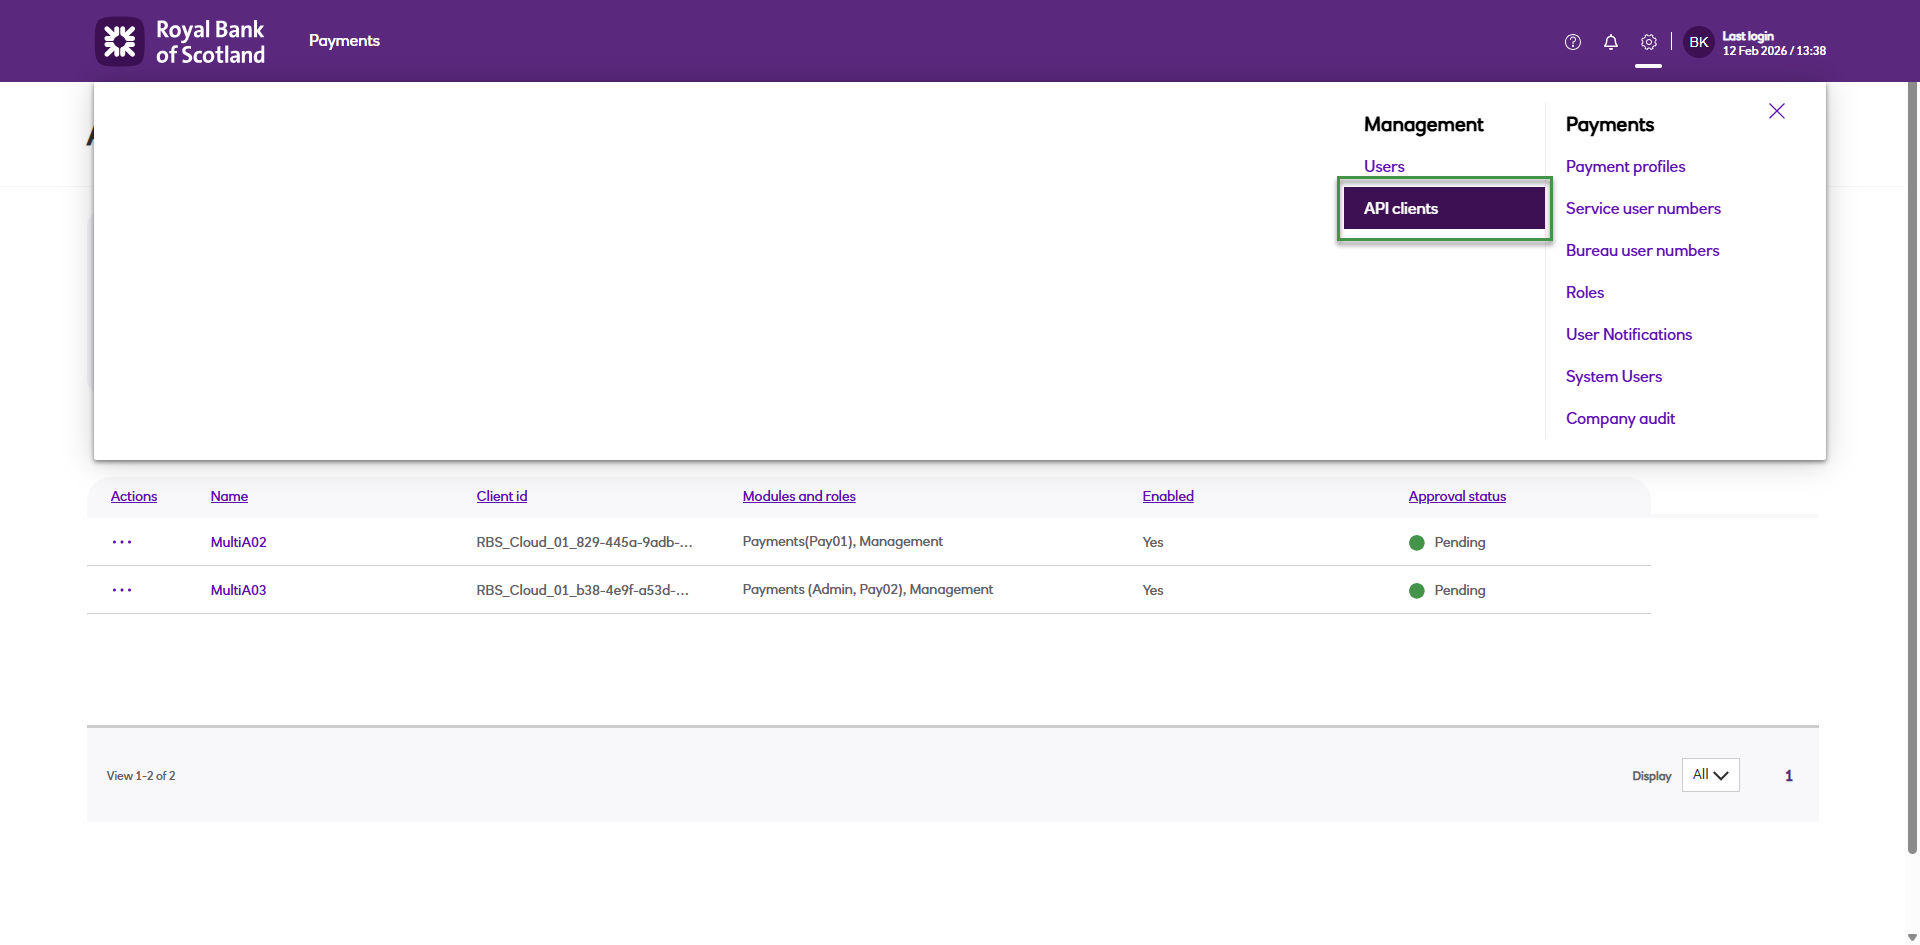Open the help question mark icon

(1573, 42)
